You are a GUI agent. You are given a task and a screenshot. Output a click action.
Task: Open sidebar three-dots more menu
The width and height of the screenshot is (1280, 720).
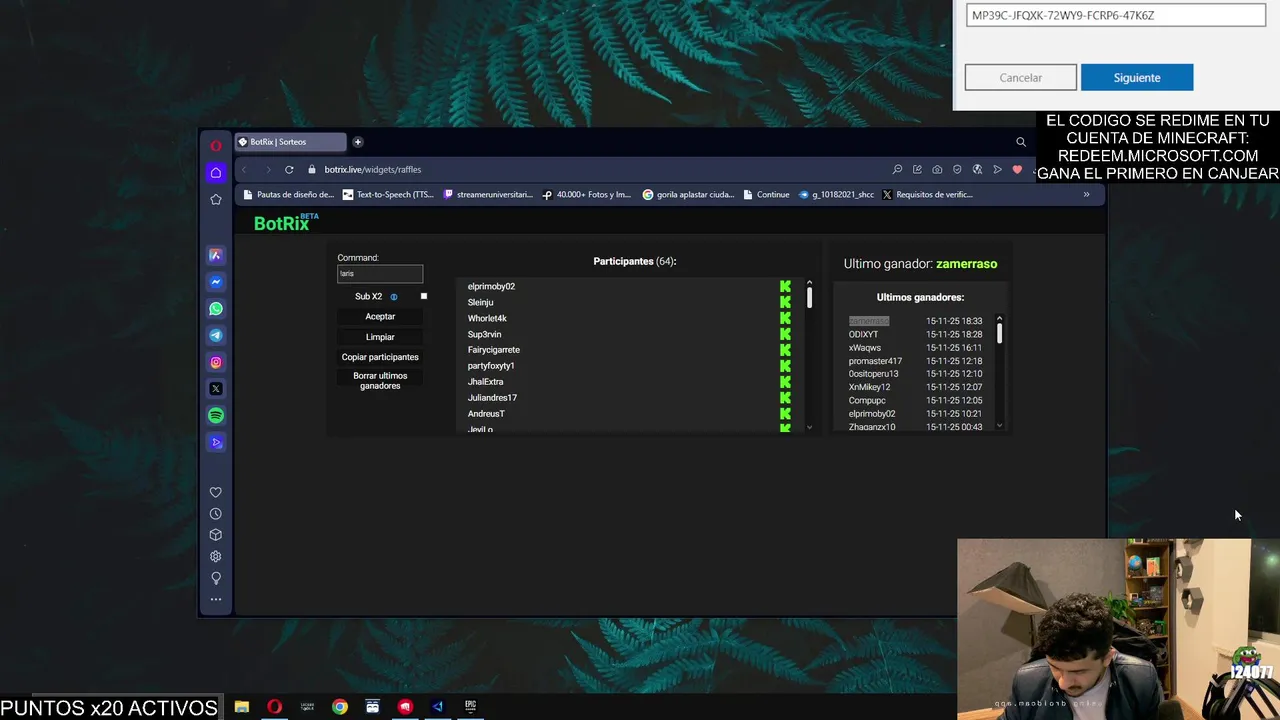(x=215, y=600)
